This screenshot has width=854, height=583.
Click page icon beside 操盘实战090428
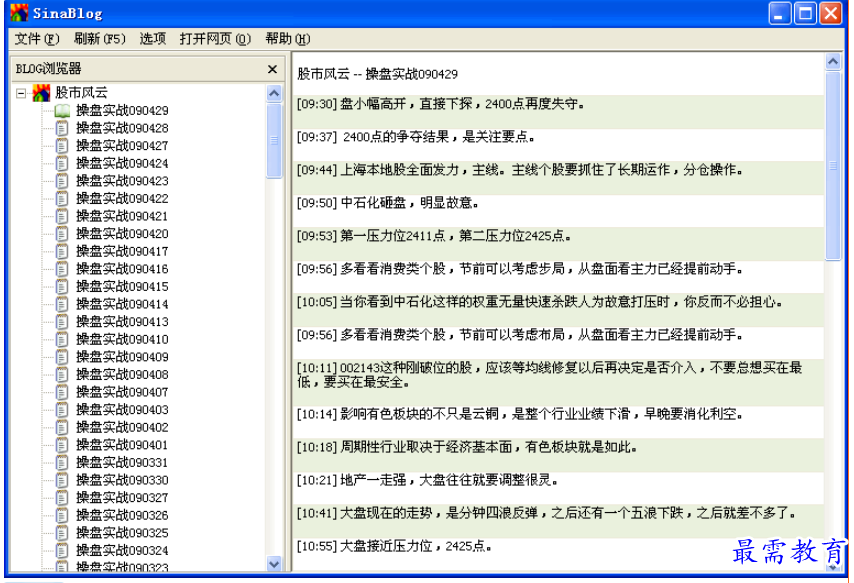[x=62, y=128]
